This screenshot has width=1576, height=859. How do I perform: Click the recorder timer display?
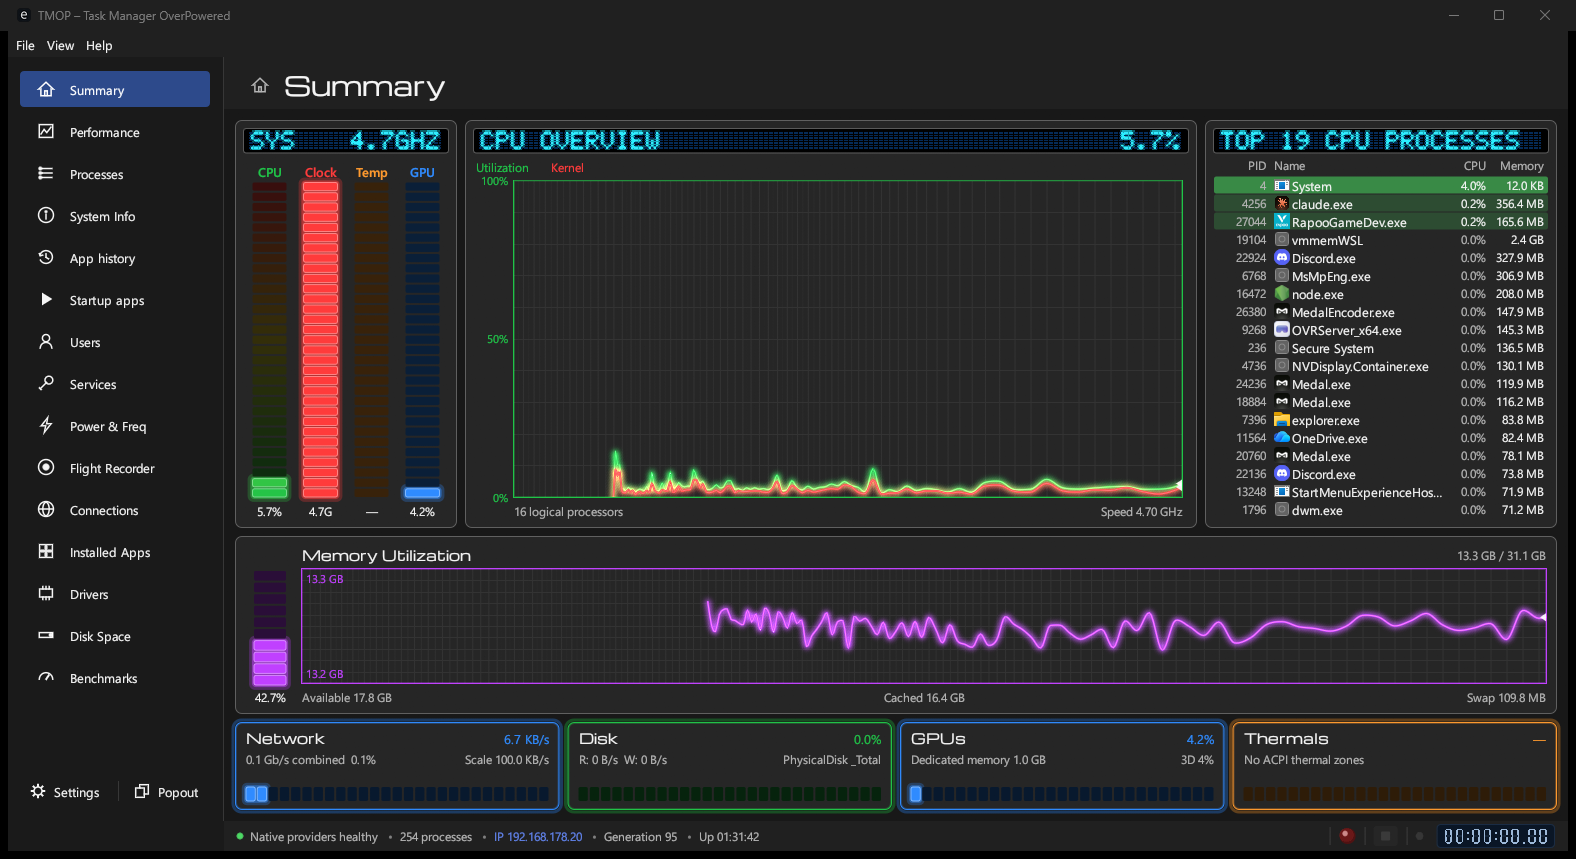[1496, 836]
